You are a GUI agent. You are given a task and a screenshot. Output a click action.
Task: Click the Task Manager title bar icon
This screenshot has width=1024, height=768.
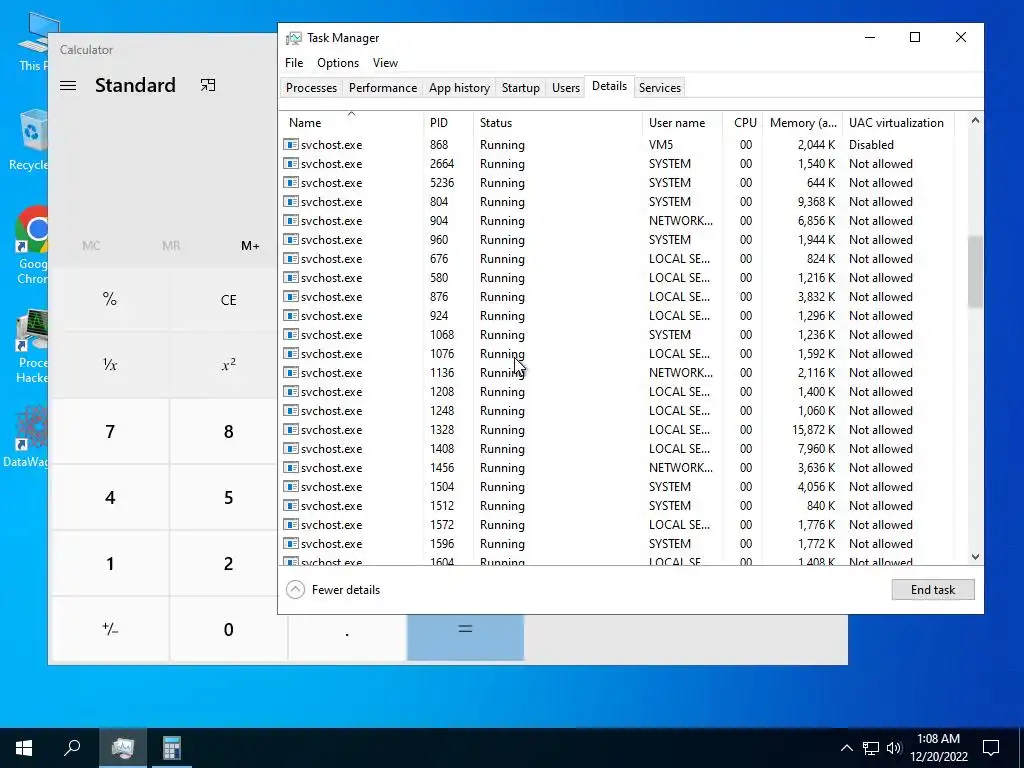294,38
